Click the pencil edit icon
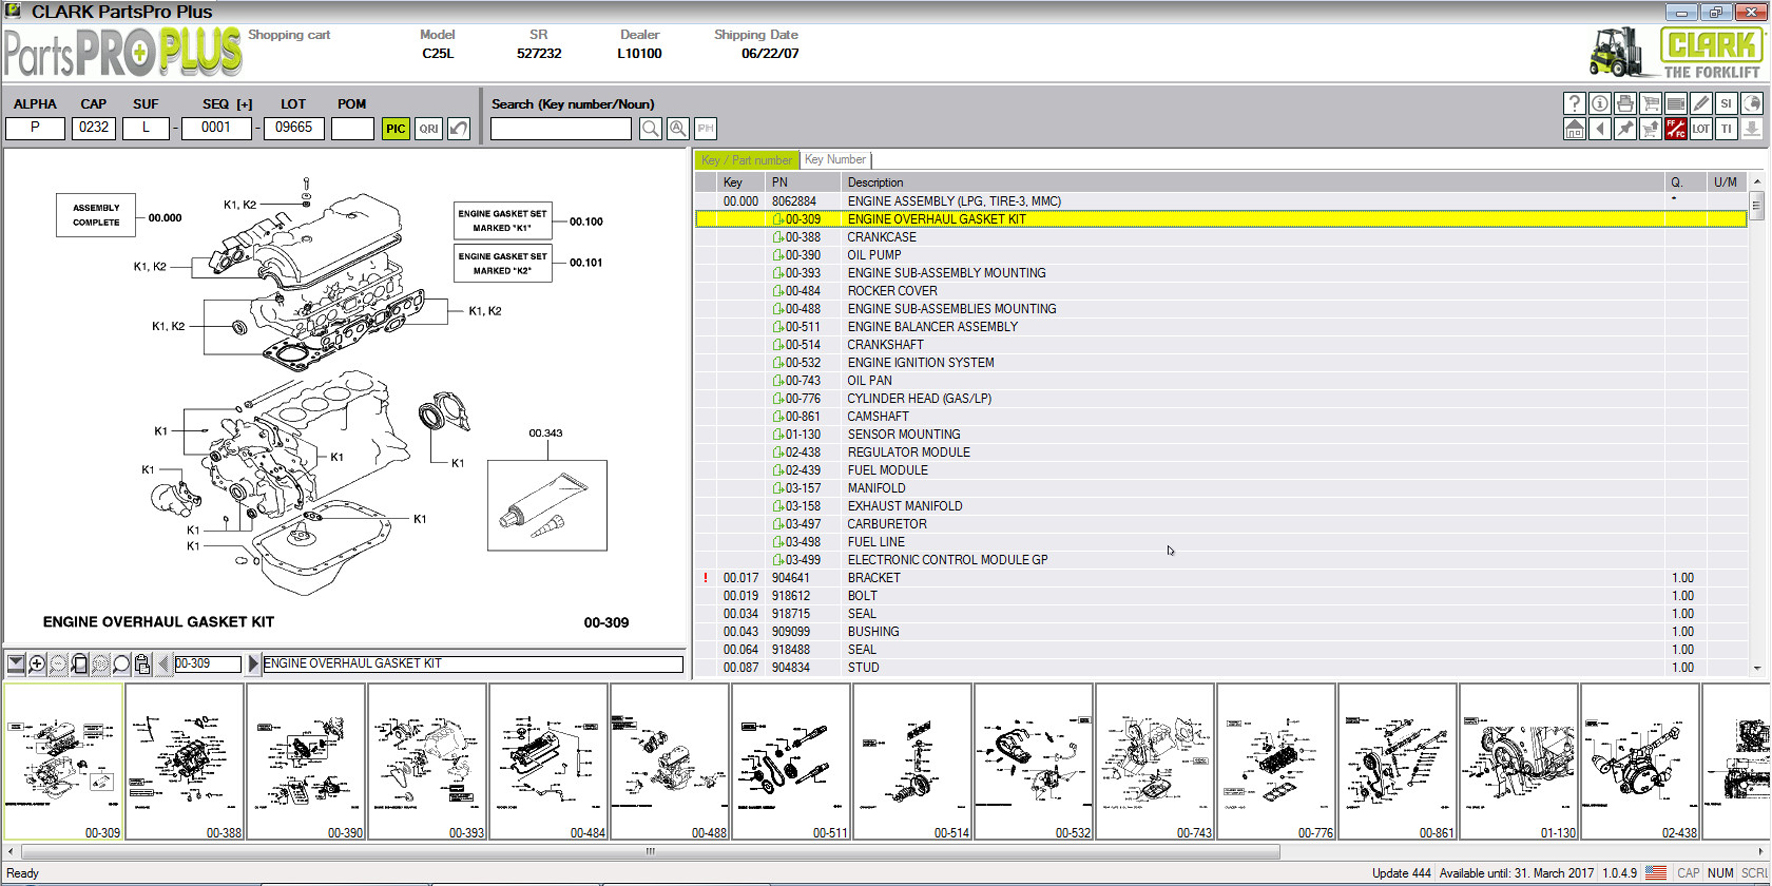This screenshot has width=1772, height=886. 1701,103
